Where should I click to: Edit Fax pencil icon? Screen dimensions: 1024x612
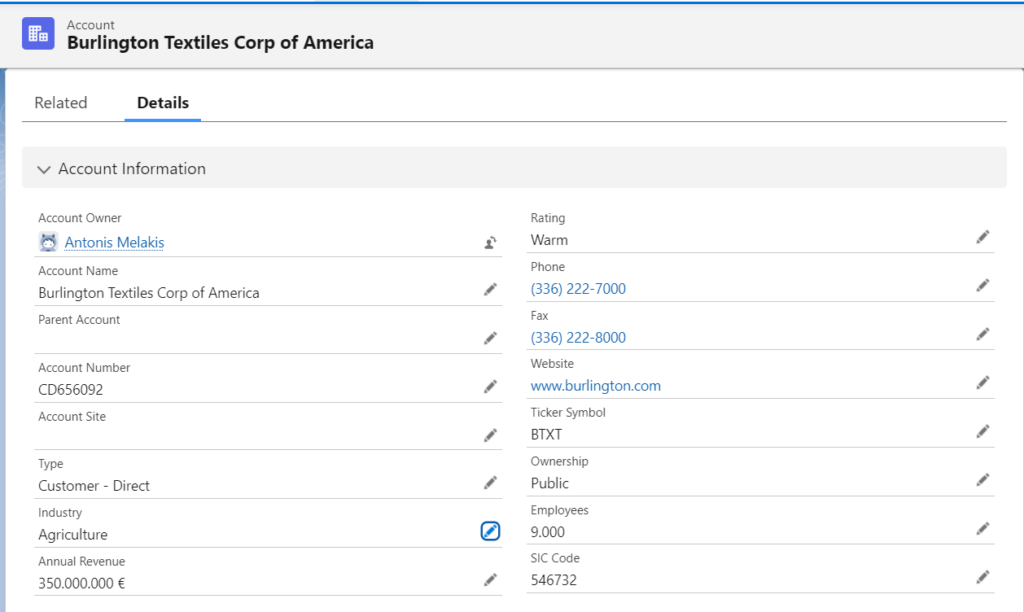tap(983, 334)
